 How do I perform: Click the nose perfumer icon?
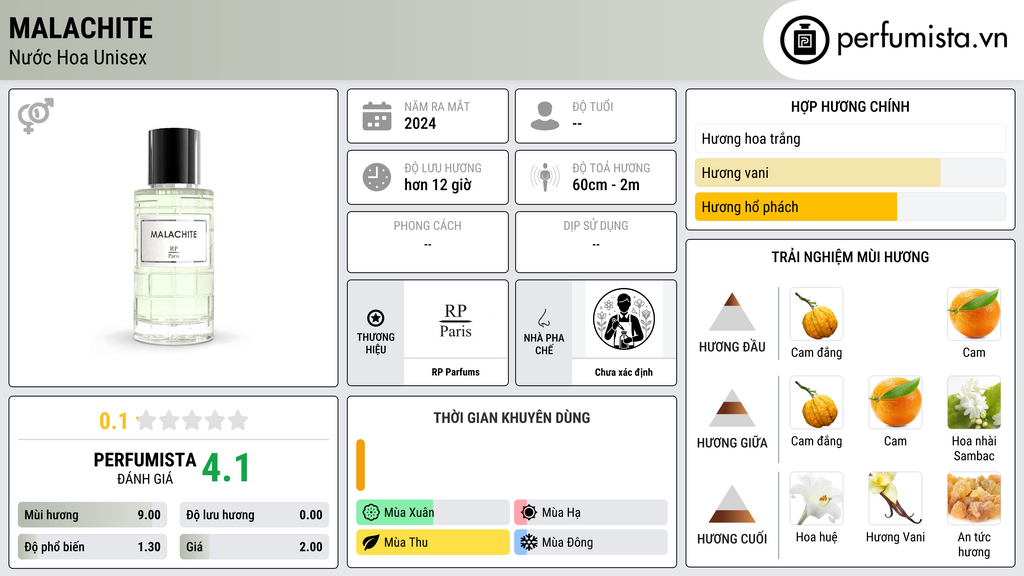(x=543, y=318)
